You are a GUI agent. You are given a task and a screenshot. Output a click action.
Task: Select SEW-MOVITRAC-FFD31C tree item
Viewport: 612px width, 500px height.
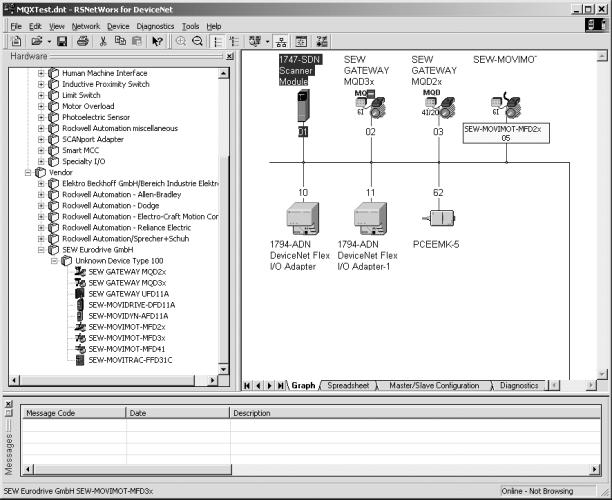pos(130,360)
